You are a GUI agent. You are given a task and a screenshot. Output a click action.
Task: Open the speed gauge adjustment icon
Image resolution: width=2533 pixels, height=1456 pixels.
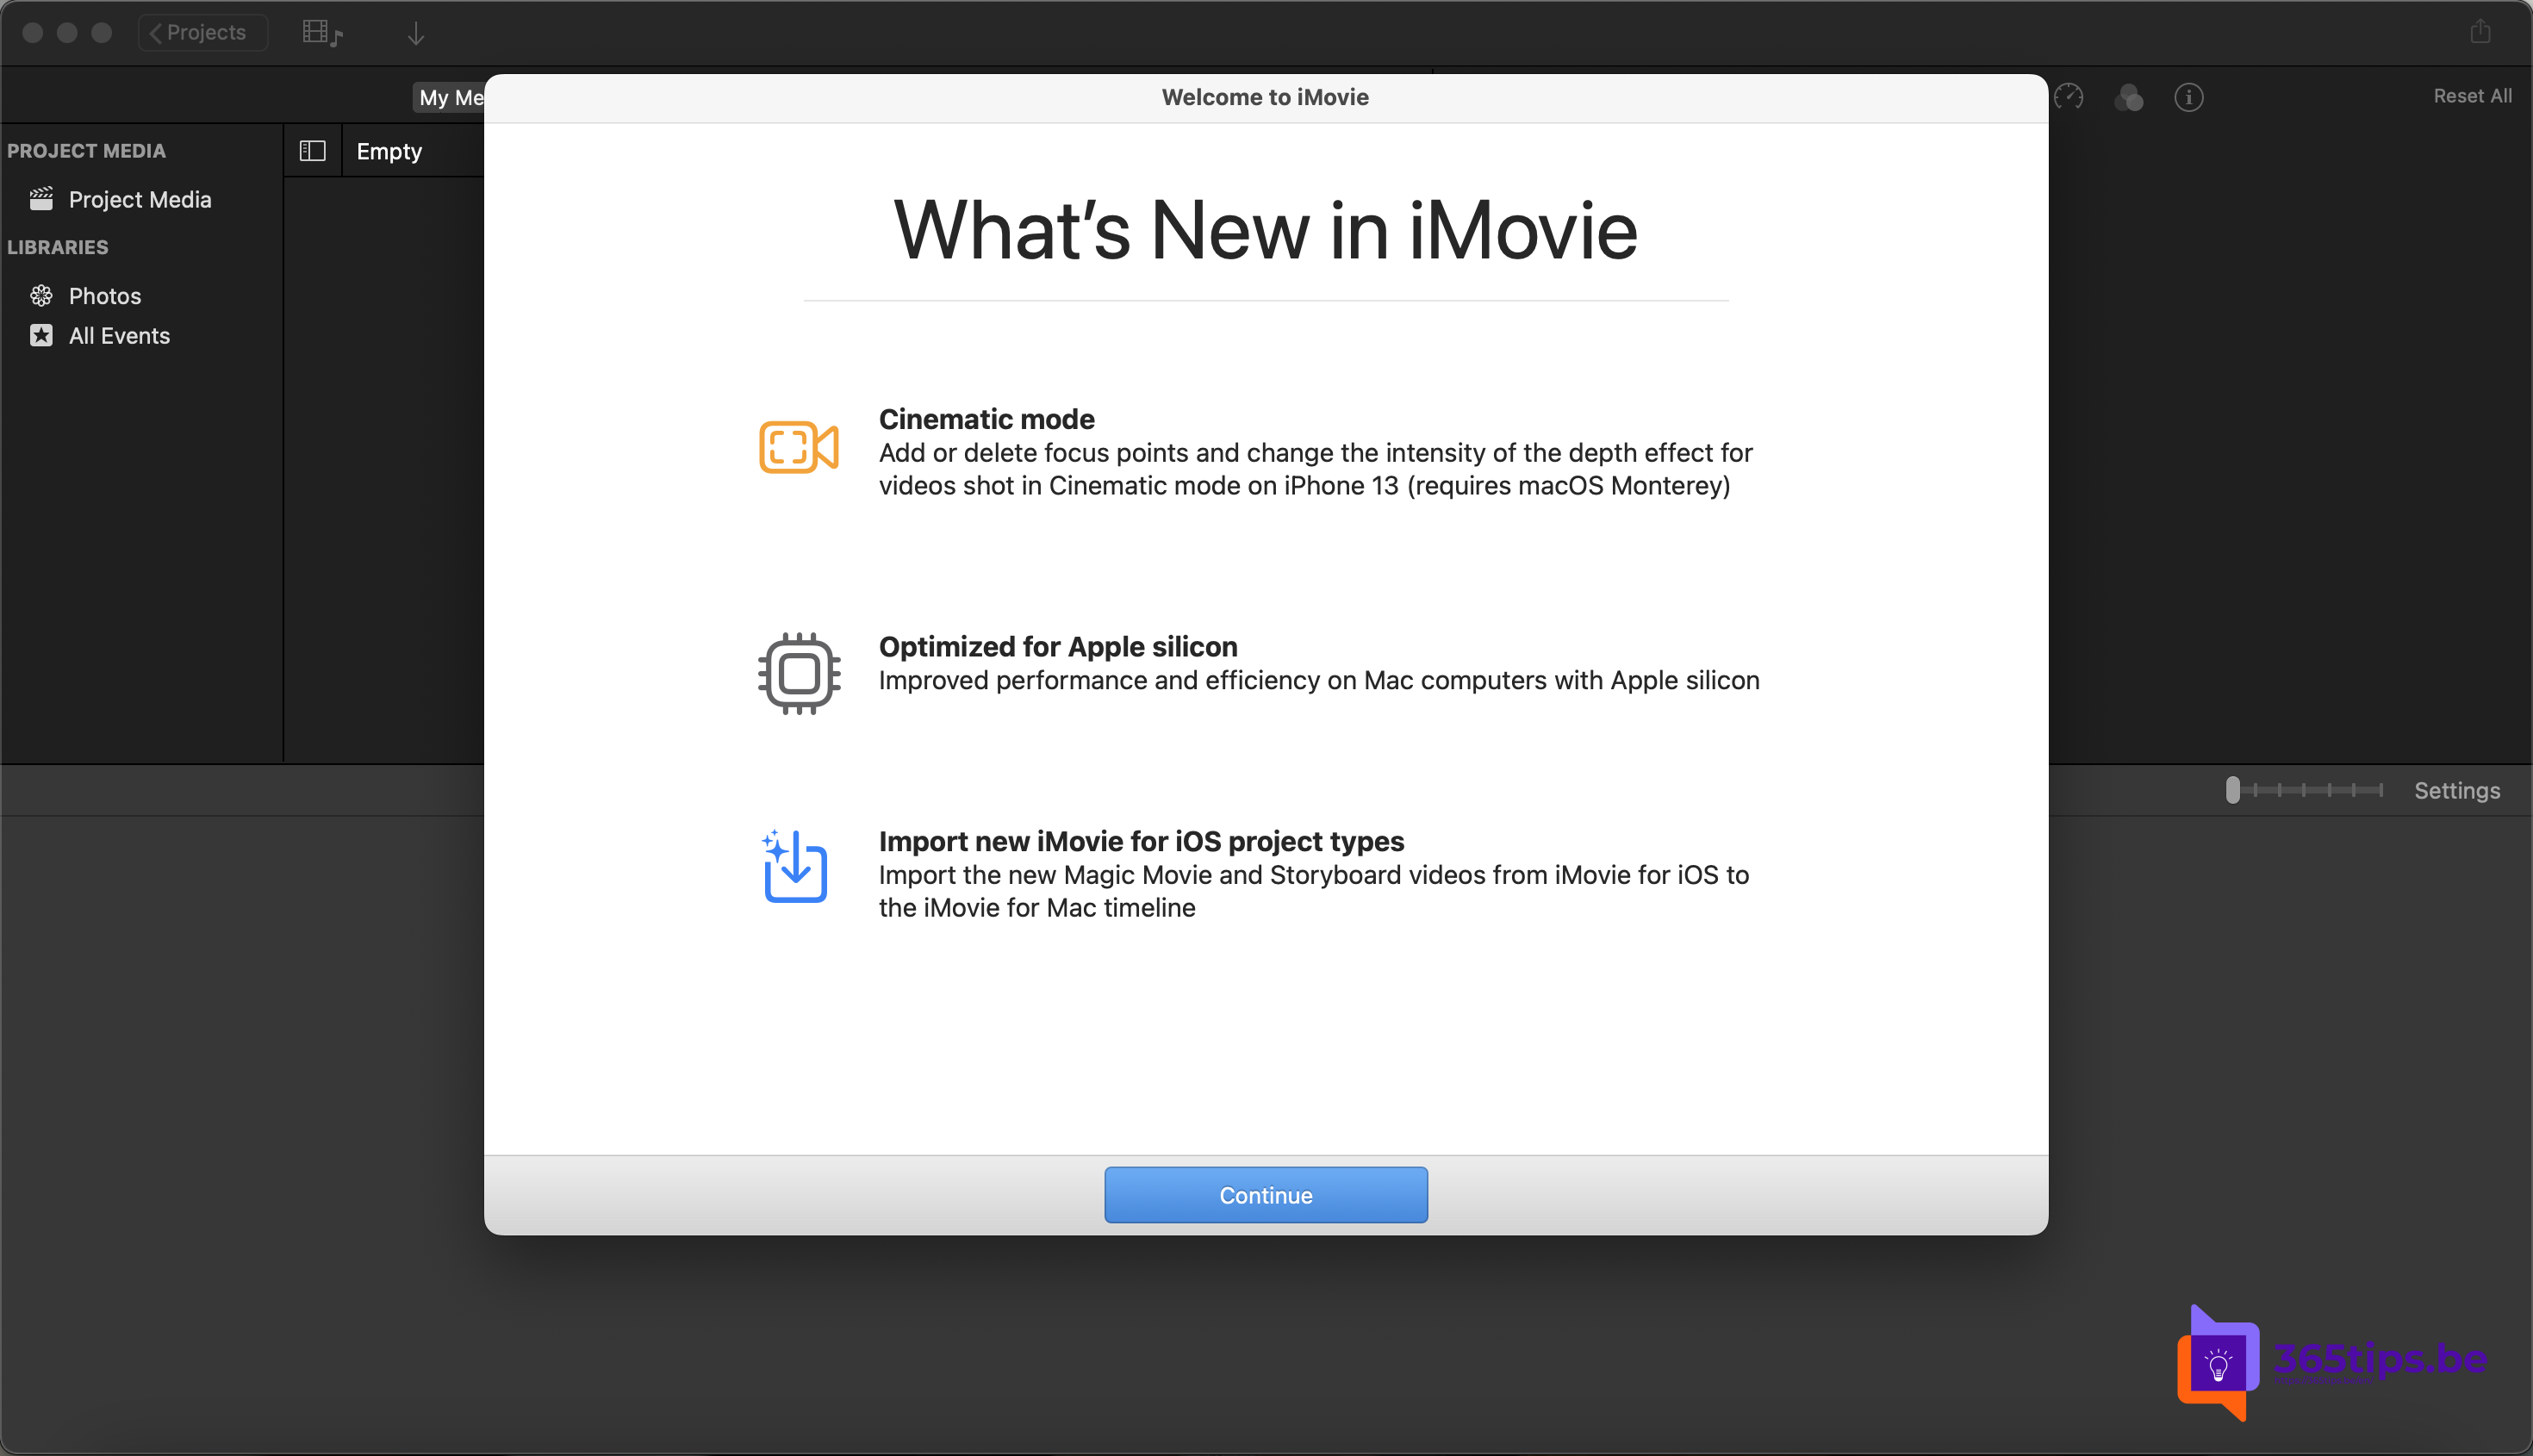2069,97
